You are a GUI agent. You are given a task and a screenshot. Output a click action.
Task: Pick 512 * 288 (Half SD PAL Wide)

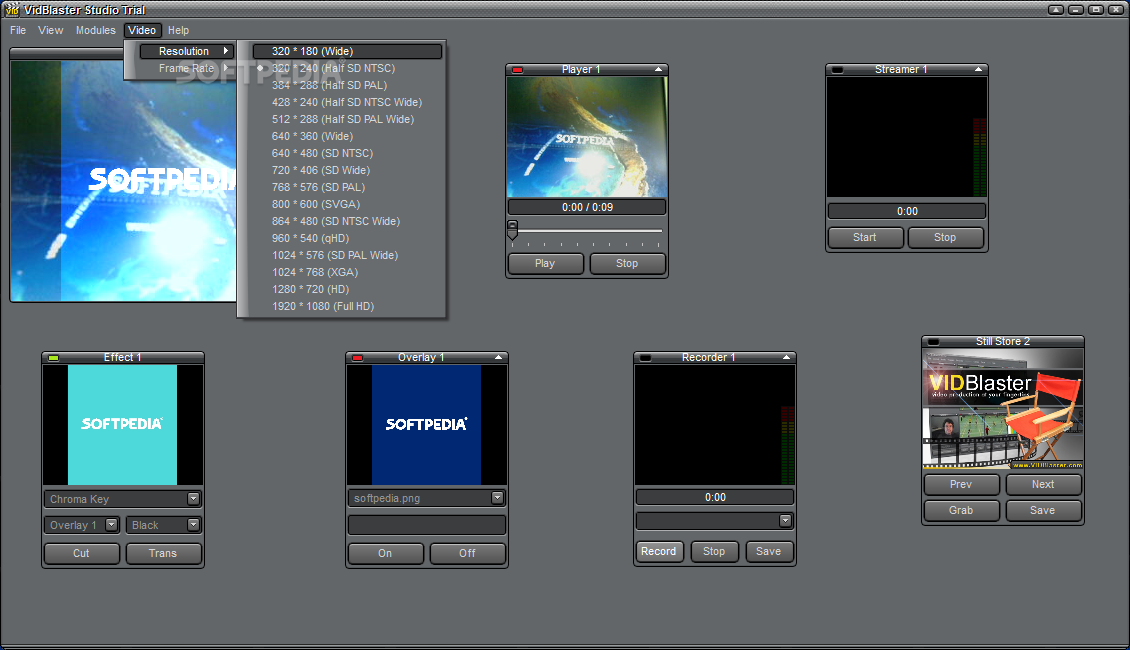[x=347, y=120]
